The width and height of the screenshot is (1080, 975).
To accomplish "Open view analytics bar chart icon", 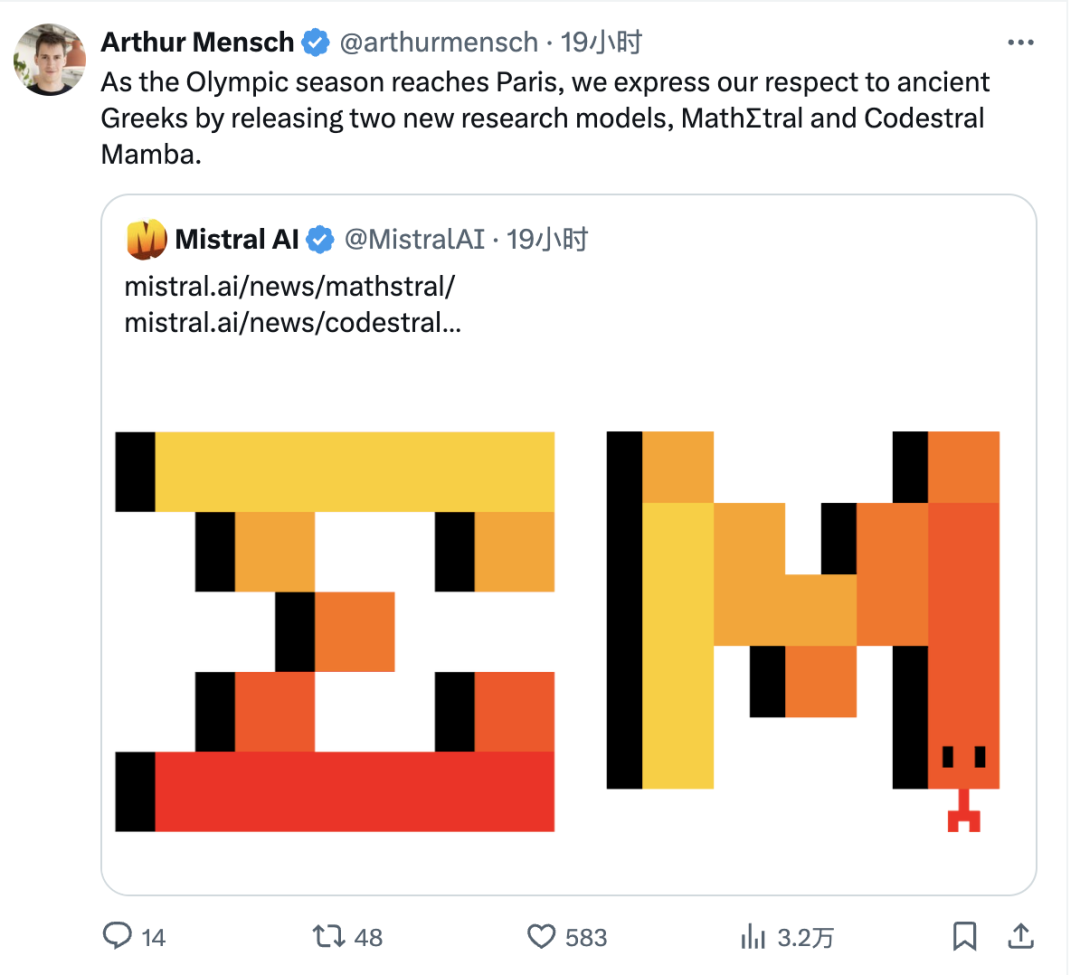I will tap(752, 936).
